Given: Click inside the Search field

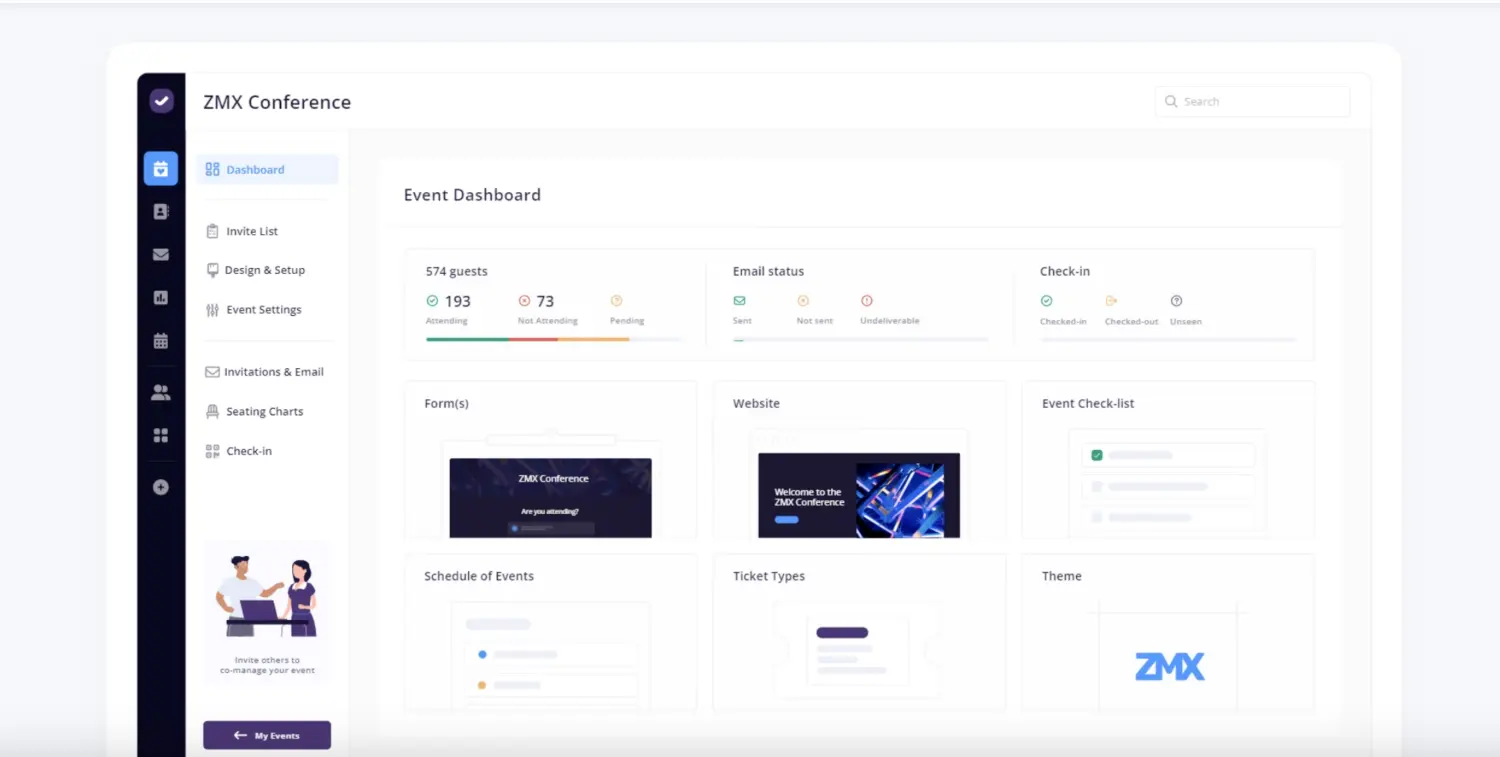Looking at the screenshot, I should pyautogui.click(x=1252, y=101).
